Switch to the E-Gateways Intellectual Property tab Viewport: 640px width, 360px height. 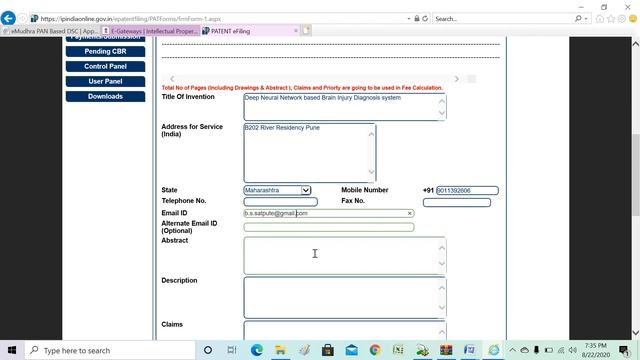click(150, 31)
